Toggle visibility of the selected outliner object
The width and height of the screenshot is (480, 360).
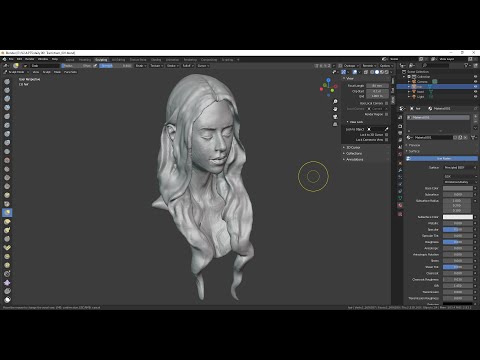click(x=475, y=87)
